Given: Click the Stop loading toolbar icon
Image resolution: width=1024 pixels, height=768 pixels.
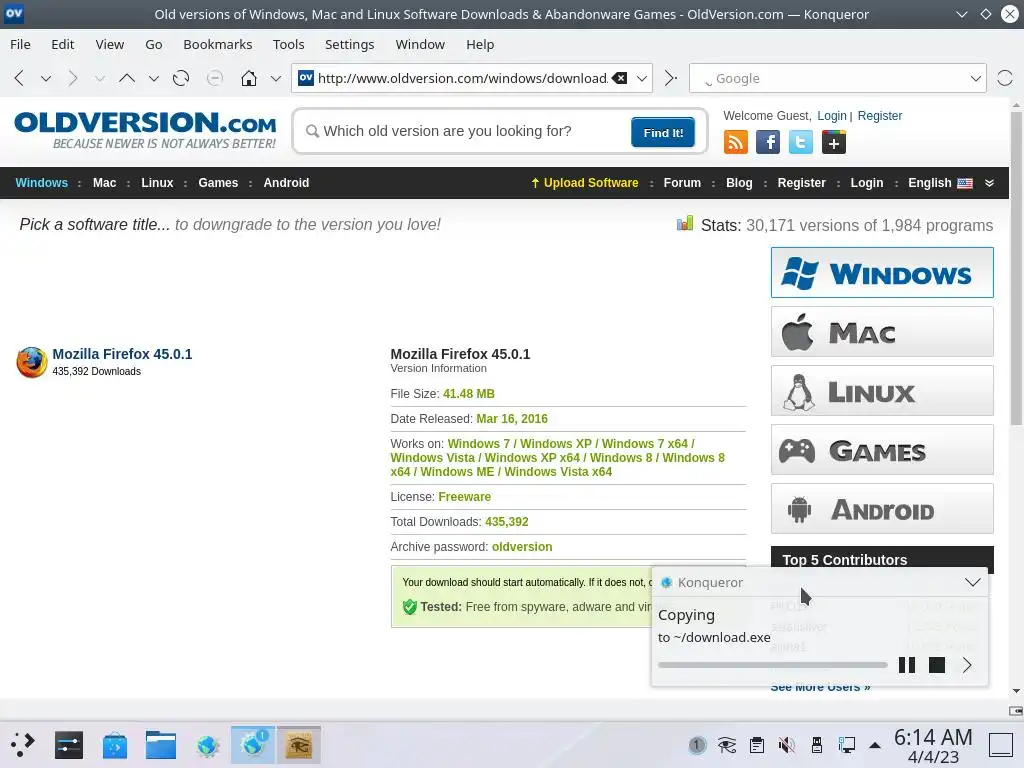Looking at the screenshot, I should point(214,78).
